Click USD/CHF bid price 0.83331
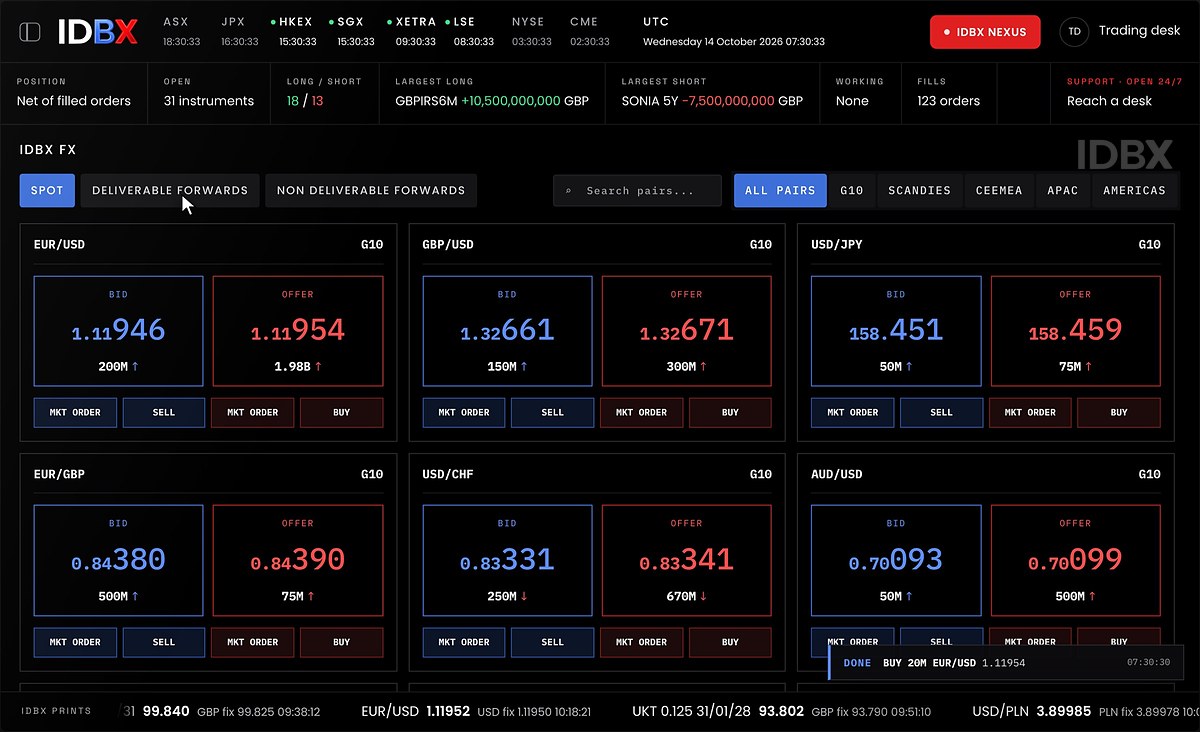 tap(507, 561)
